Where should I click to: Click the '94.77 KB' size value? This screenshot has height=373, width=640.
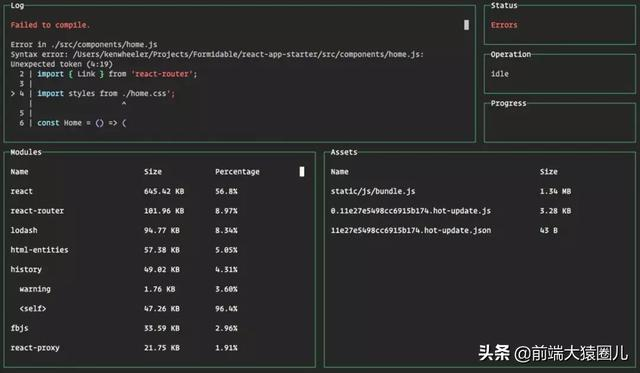(162, 231)
